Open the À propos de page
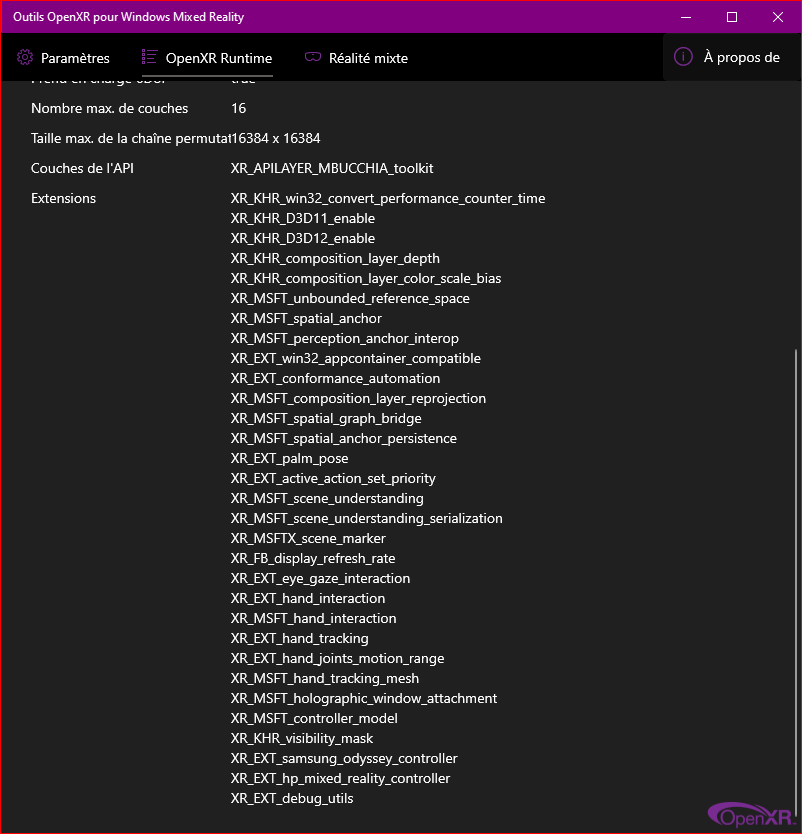Viewport: 802px width, 834px height. point(732,57)
